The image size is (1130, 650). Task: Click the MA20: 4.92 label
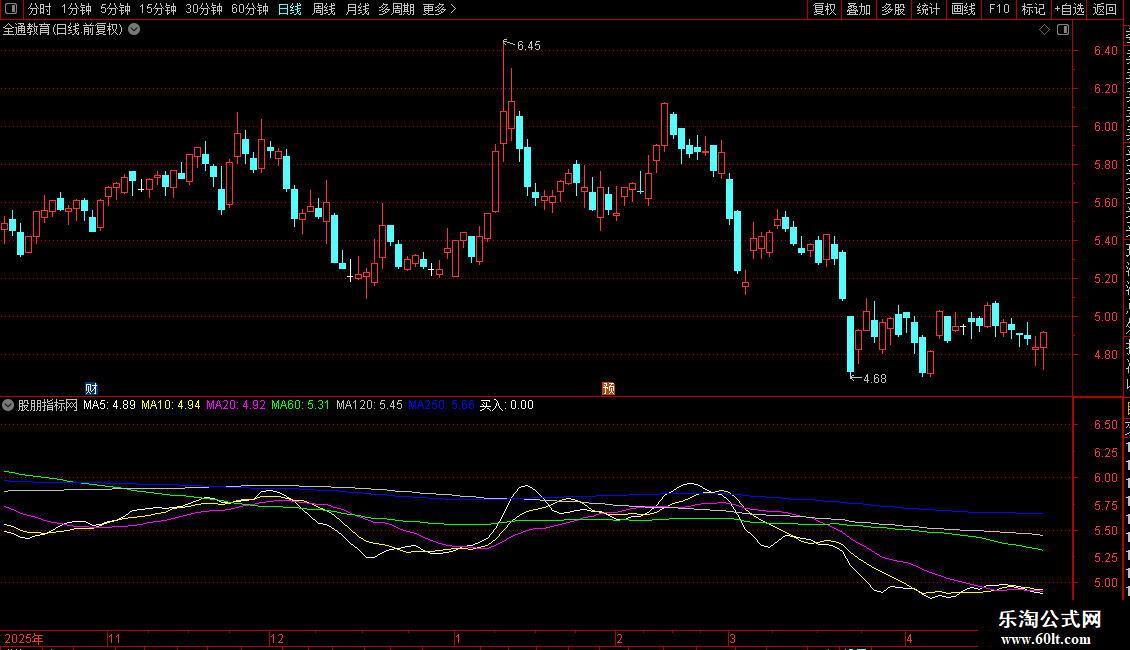pyautogui.click(x=236, y=405)
